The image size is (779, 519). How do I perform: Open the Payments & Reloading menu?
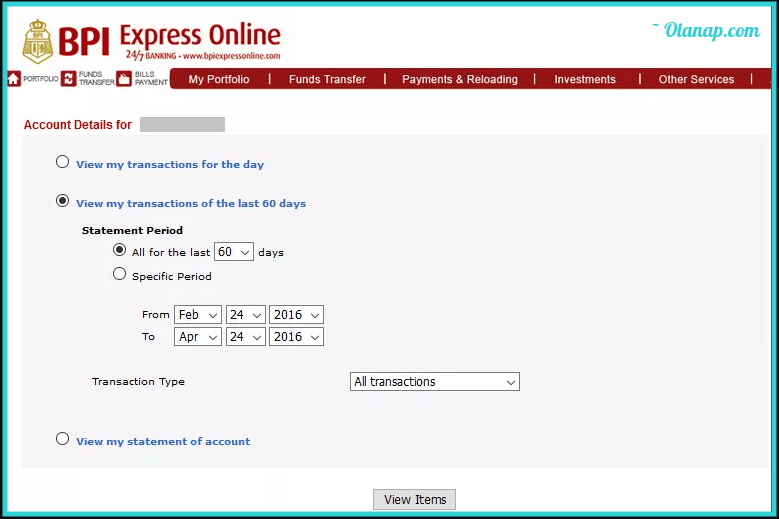(460, 79)
